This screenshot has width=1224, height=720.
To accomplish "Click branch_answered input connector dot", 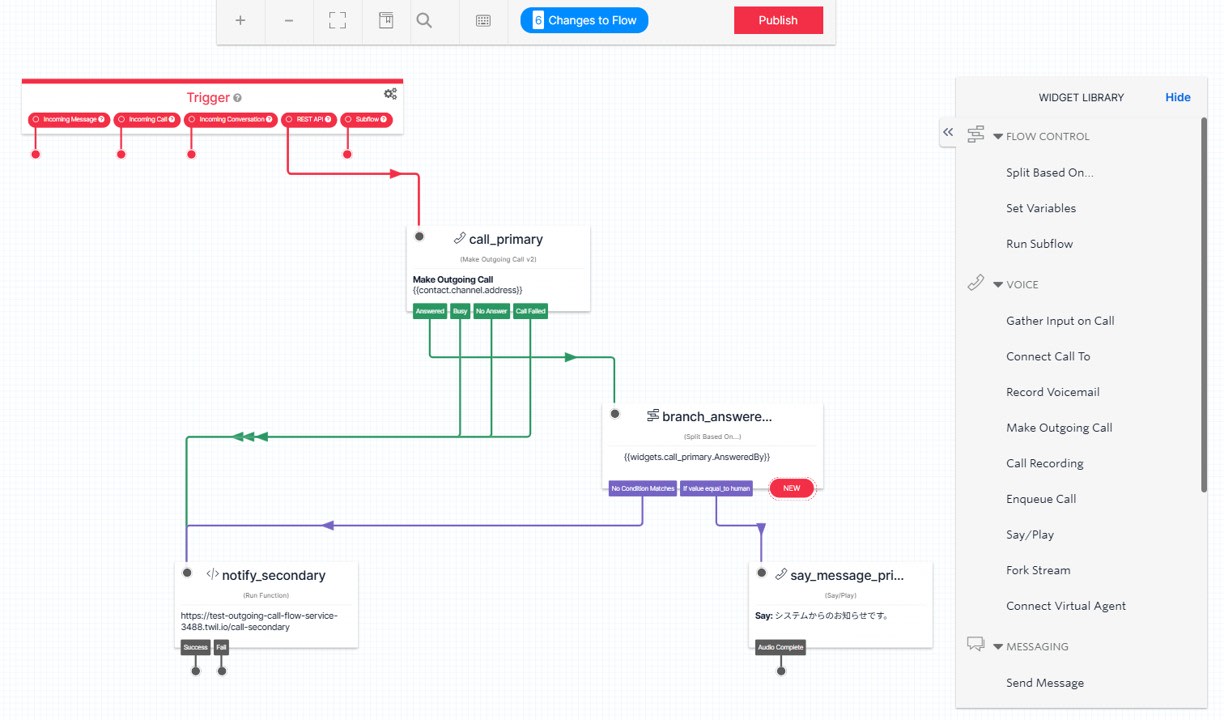I will (615, 414).
